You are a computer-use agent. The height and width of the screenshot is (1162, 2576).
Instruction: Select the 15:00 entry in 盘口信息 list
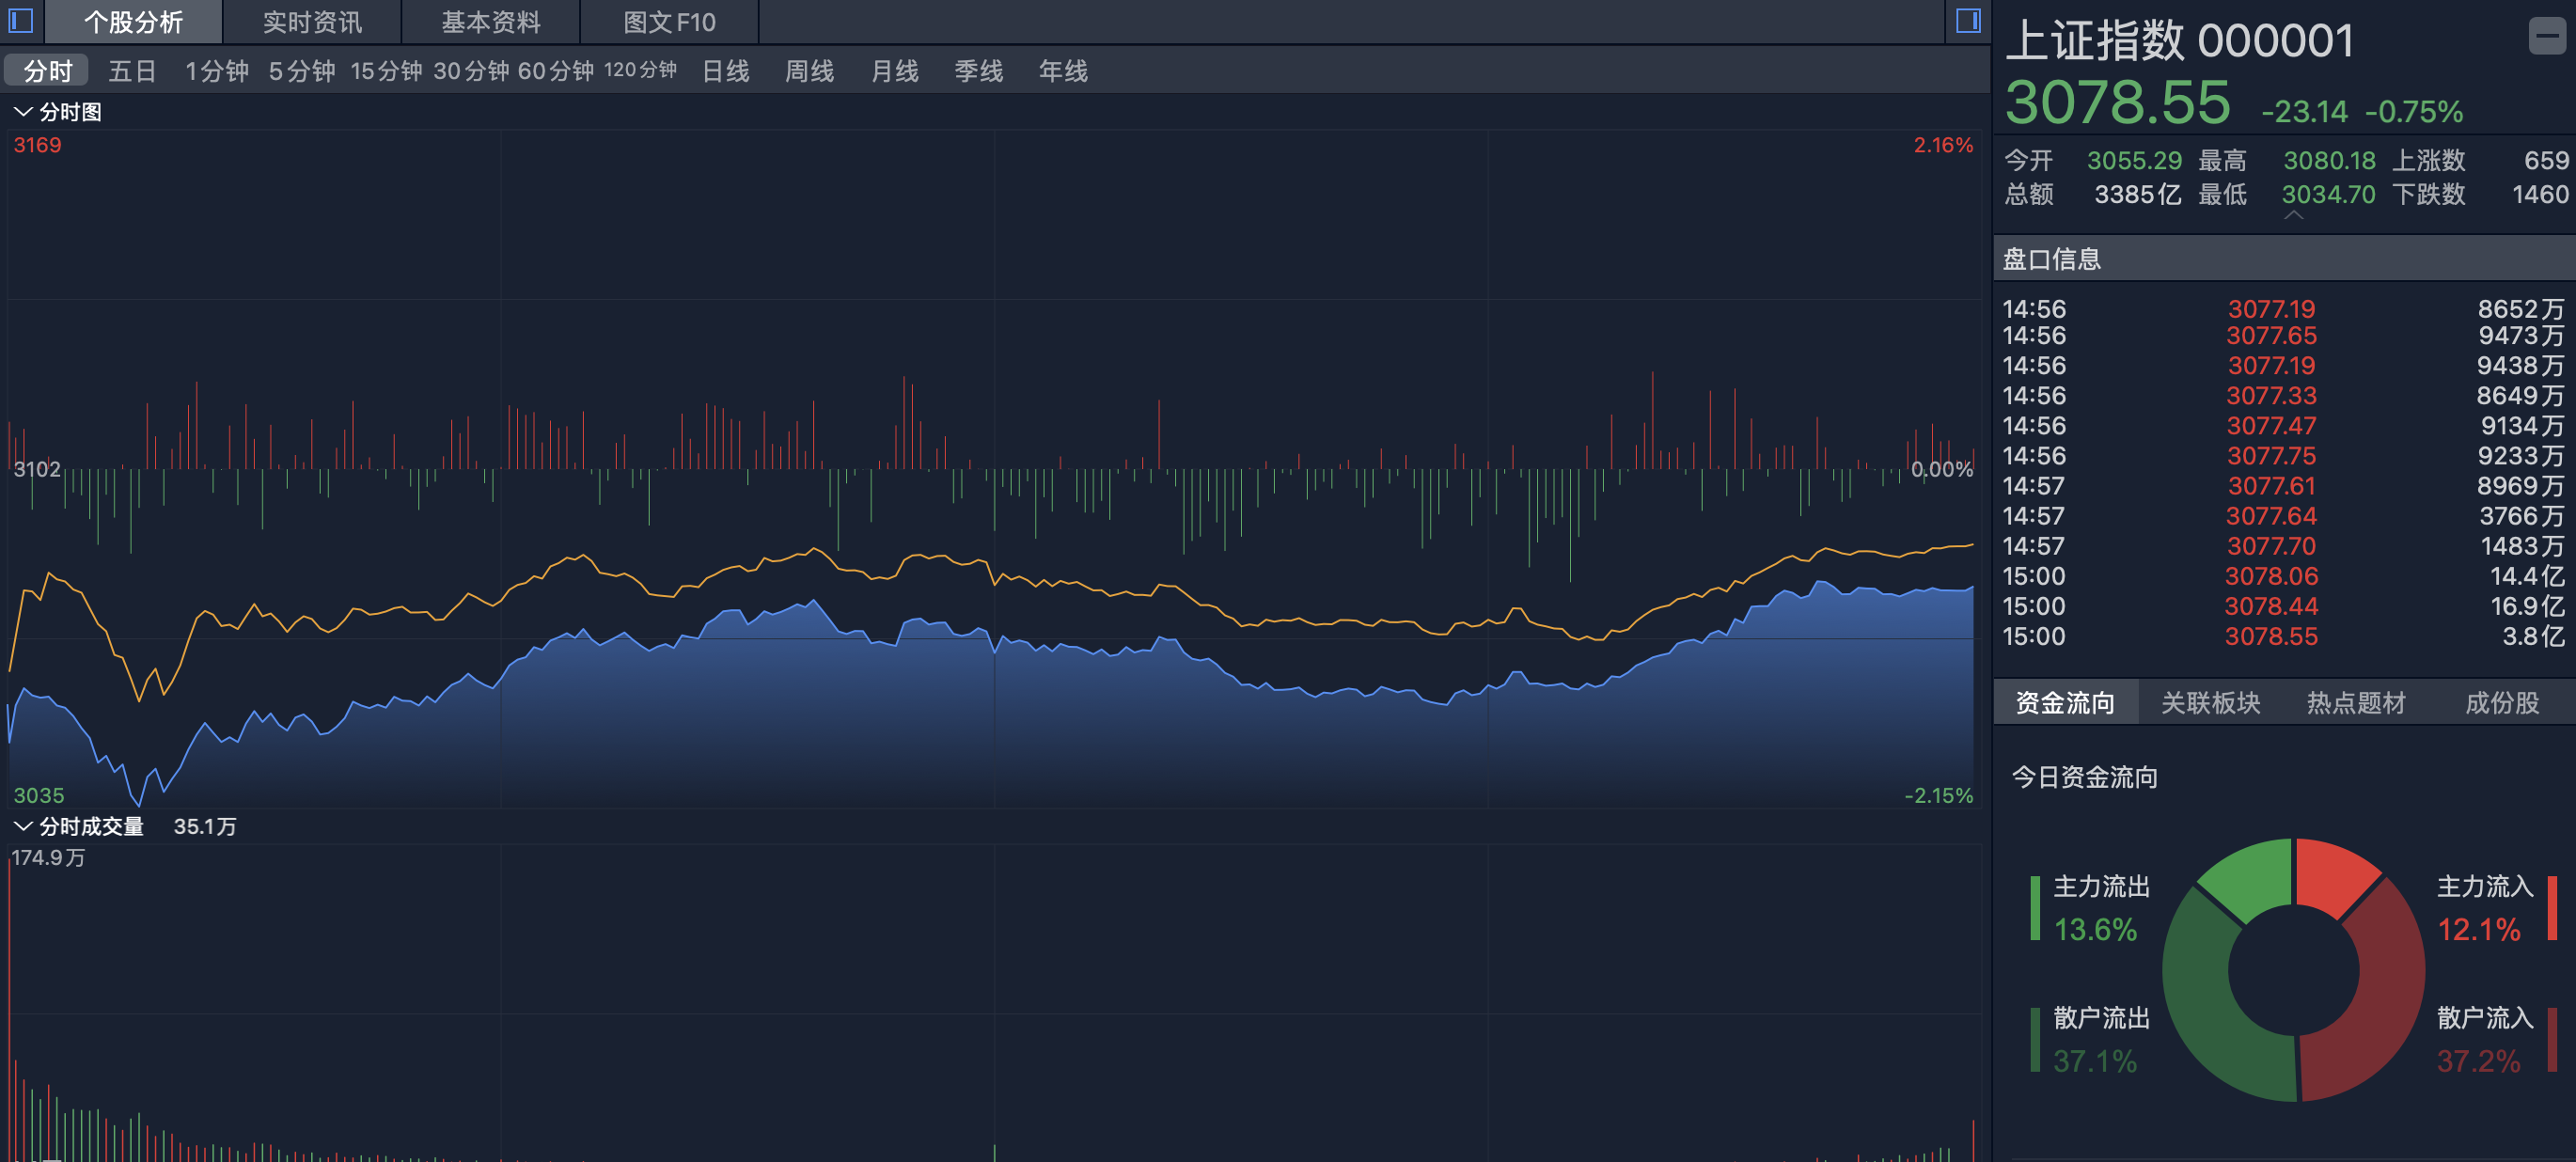pyautogui.click(x=2034, y=576)
